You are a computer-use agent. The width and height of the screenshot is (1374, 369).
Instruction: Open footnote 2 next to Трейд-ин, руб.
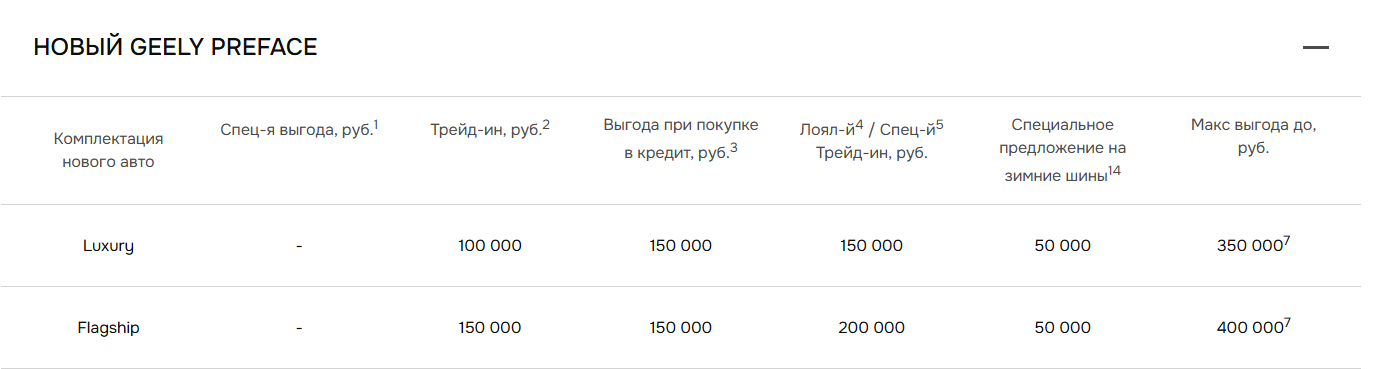pyautogui.click(x=546, y=124)
